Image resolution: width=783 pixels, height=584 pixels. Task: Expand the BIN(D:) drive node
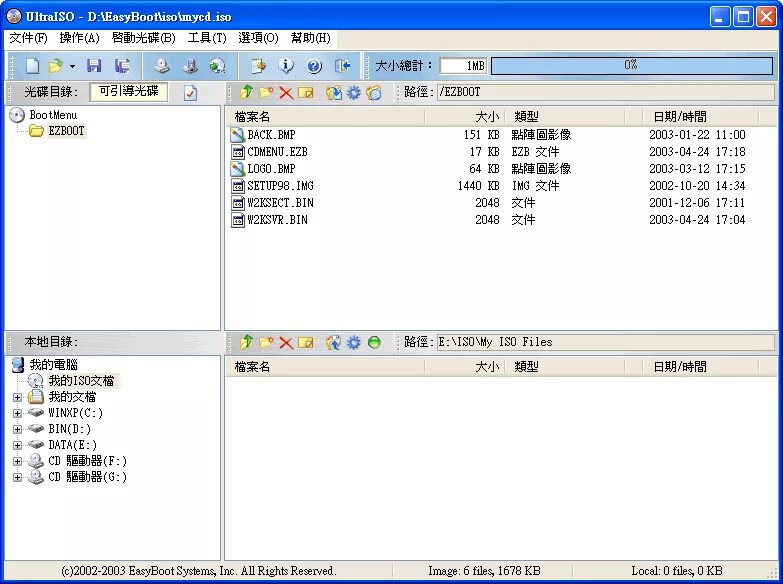point(17,430)
